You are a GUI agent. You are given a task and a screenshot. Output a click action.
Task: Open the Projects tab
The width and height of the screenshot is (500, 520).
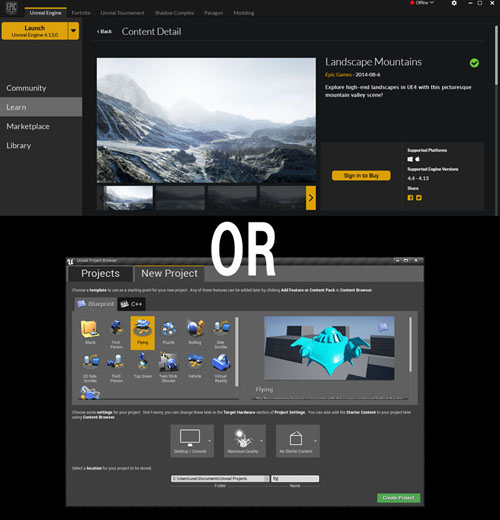(x=100, y=274)
